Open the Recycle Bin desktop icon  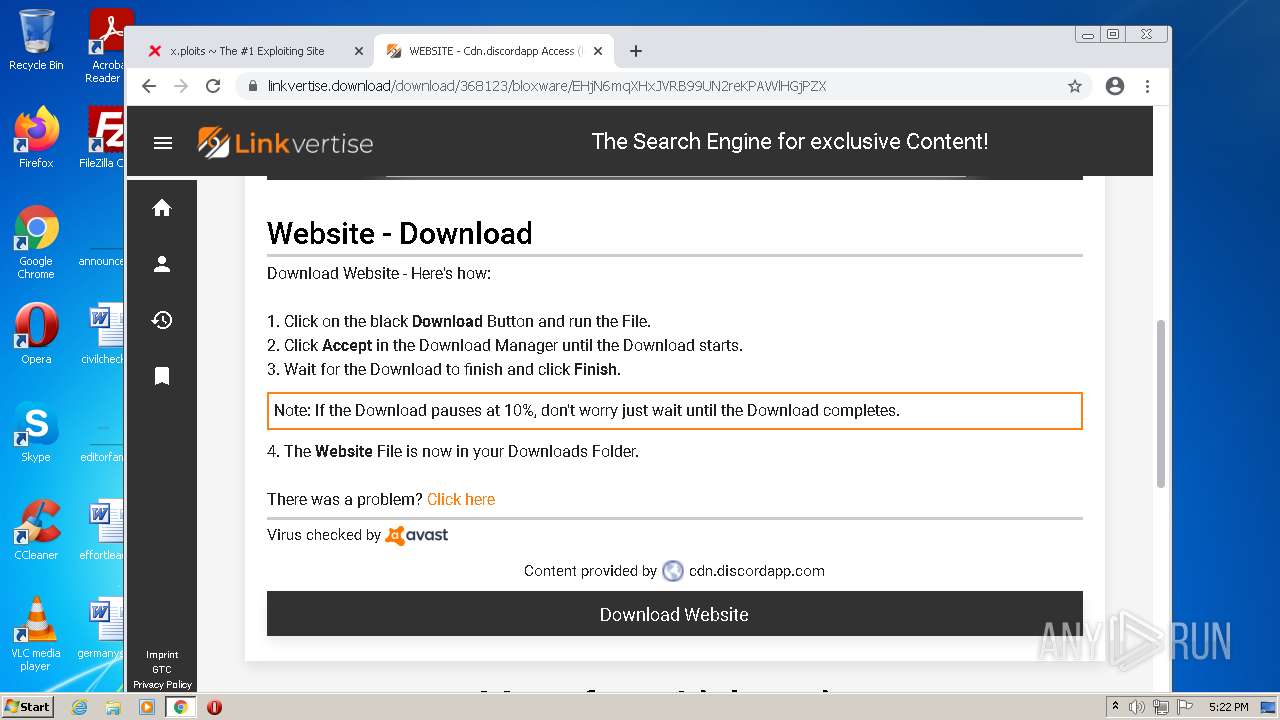36,40
